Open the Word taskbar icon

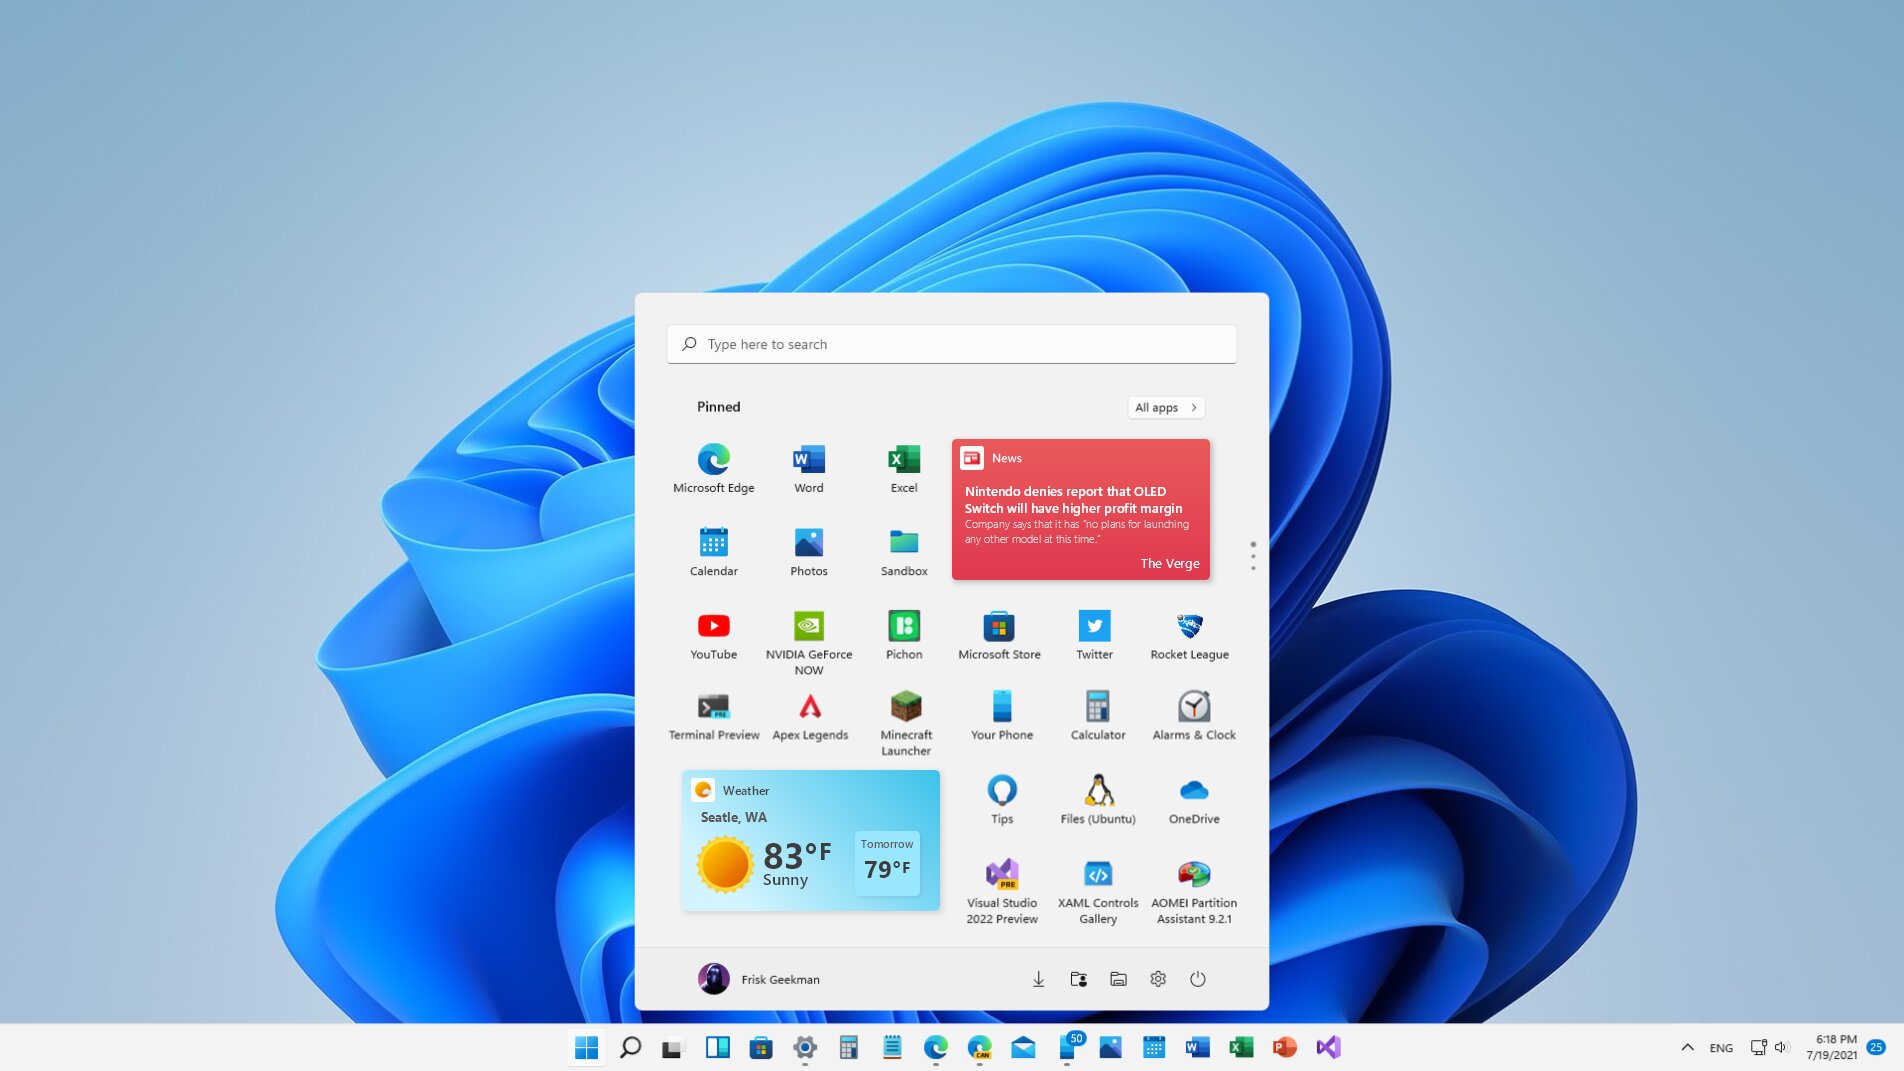(x=1197, y=1047)
